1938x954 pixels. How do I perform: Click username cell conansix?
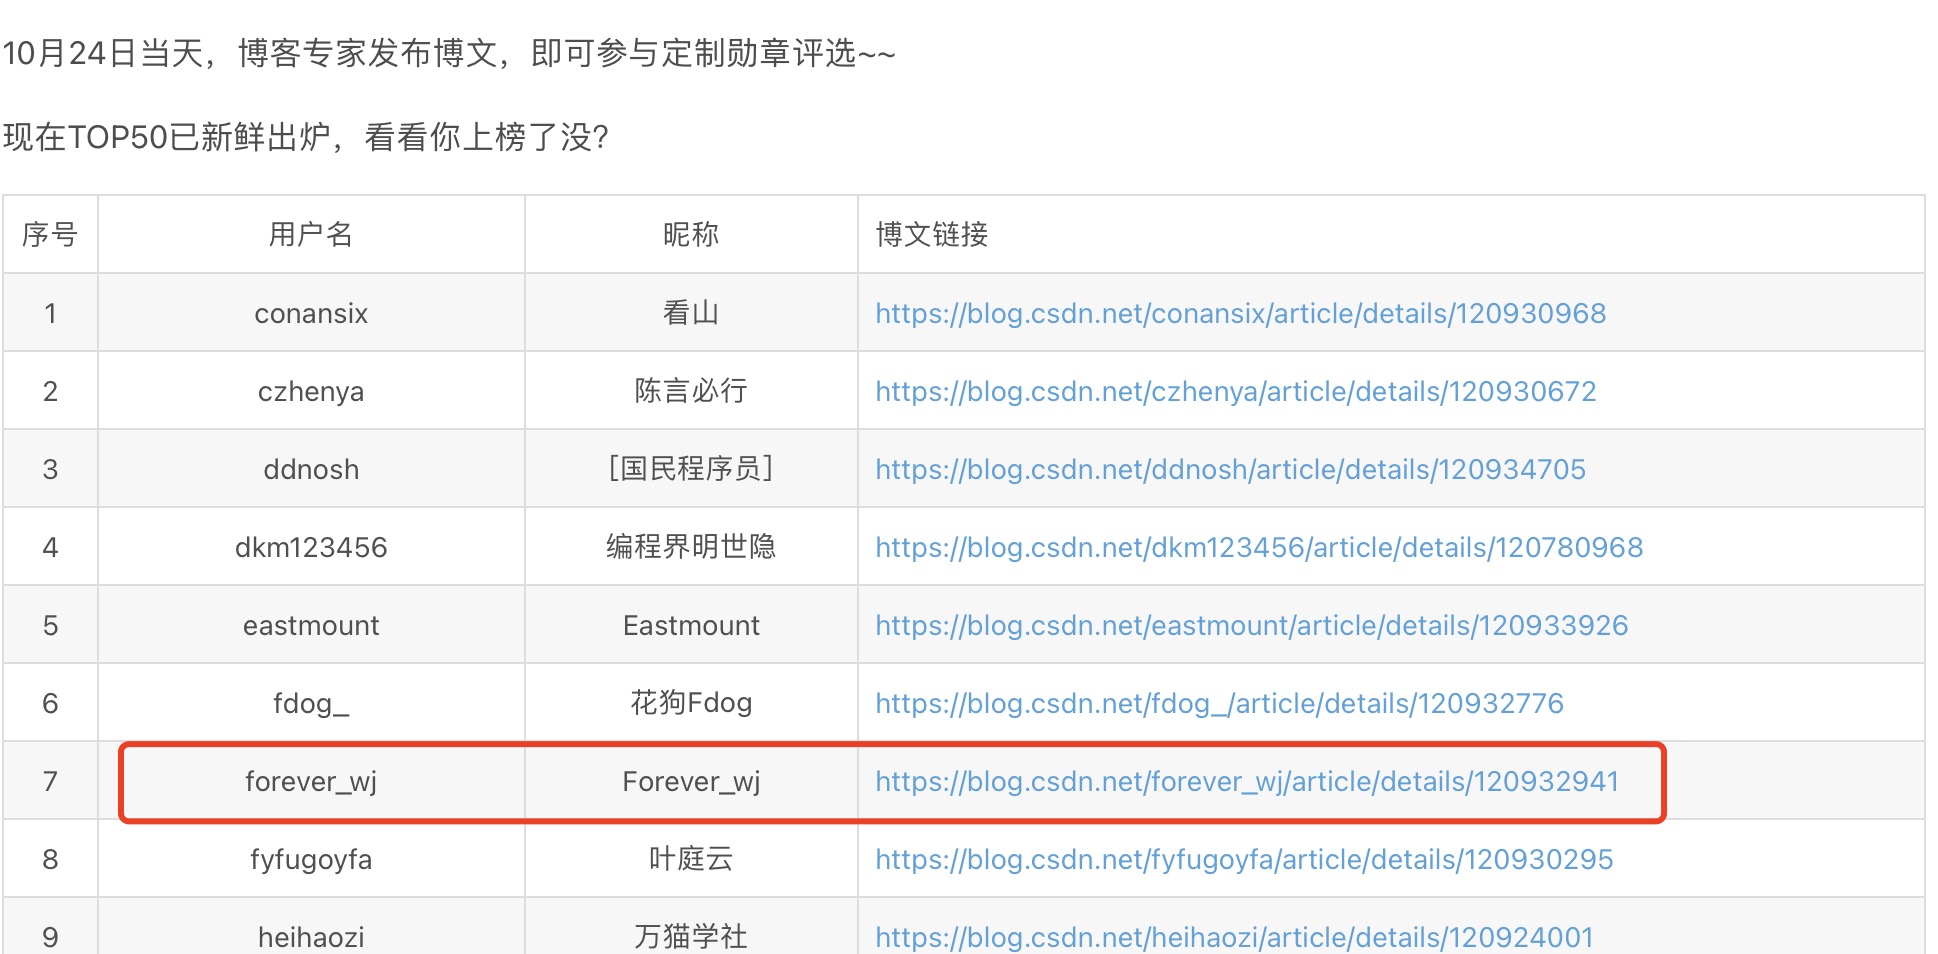click(311, 313)
